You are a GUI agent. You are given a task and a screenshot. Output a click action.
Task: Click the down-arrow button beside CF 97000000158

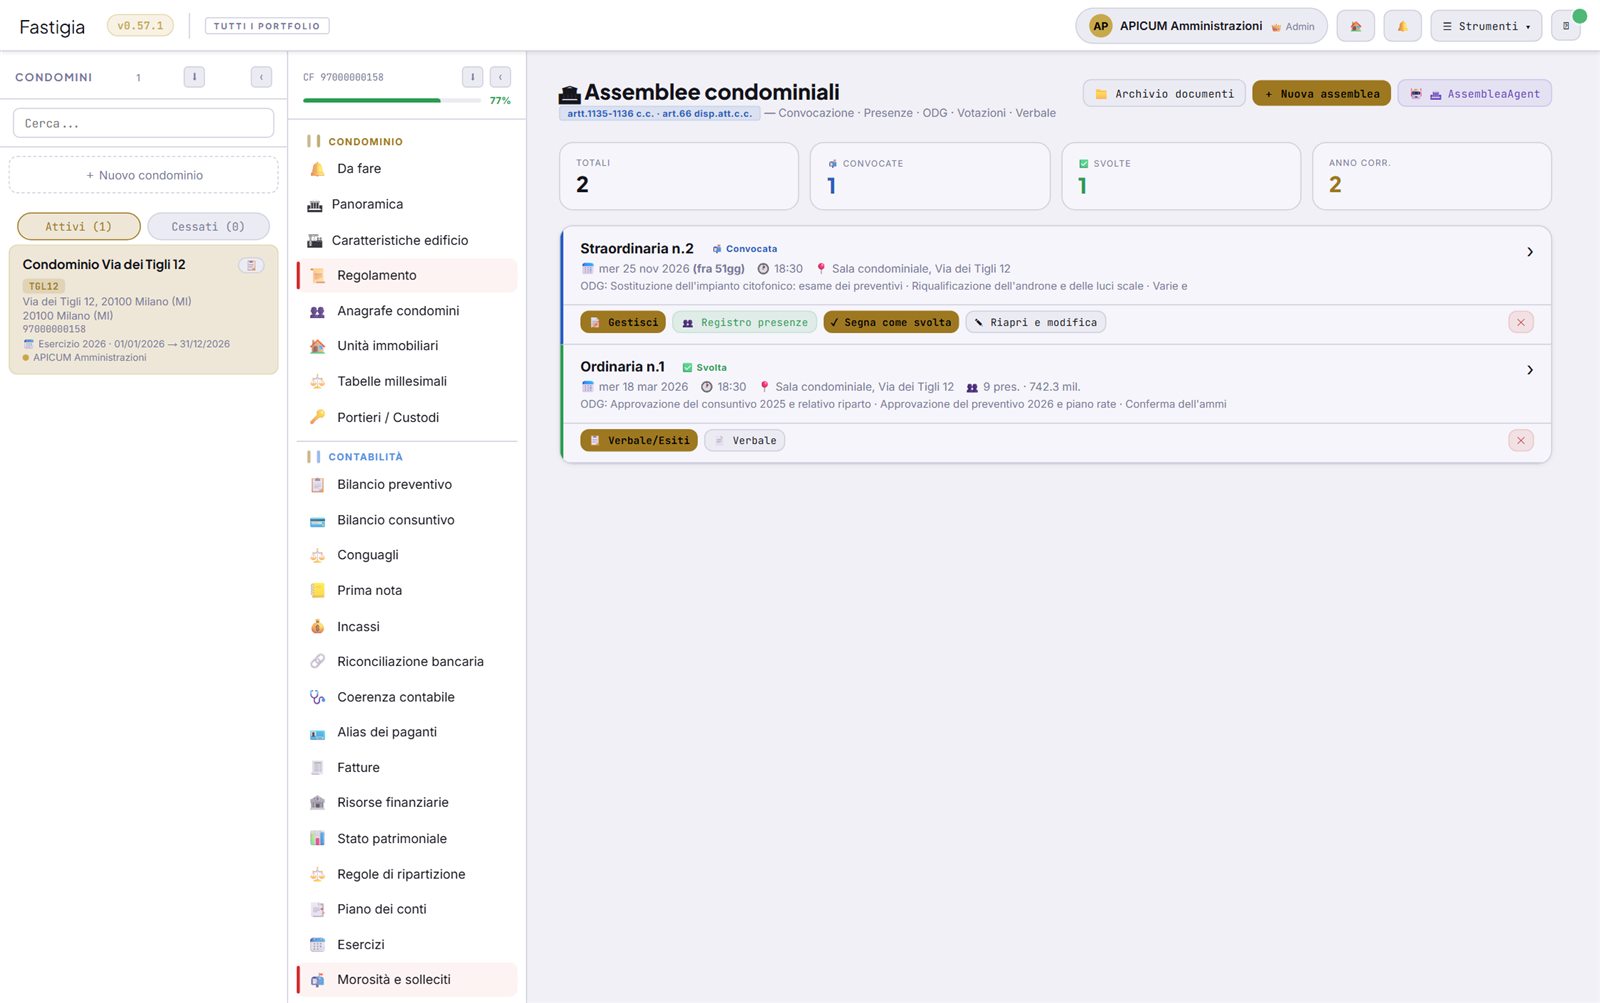(x=472, y=77)
